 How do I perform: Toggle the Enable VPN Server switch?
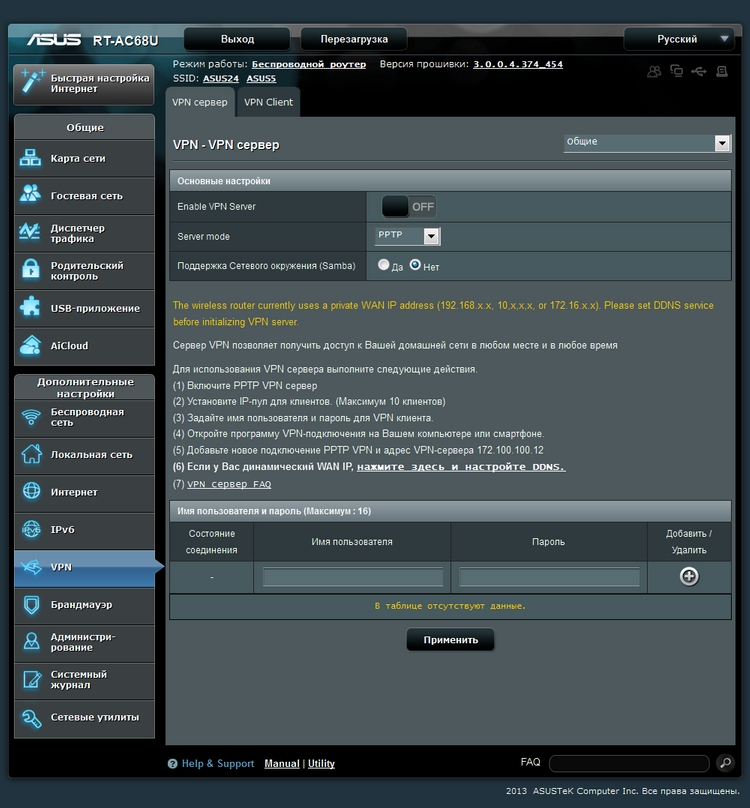409,207
